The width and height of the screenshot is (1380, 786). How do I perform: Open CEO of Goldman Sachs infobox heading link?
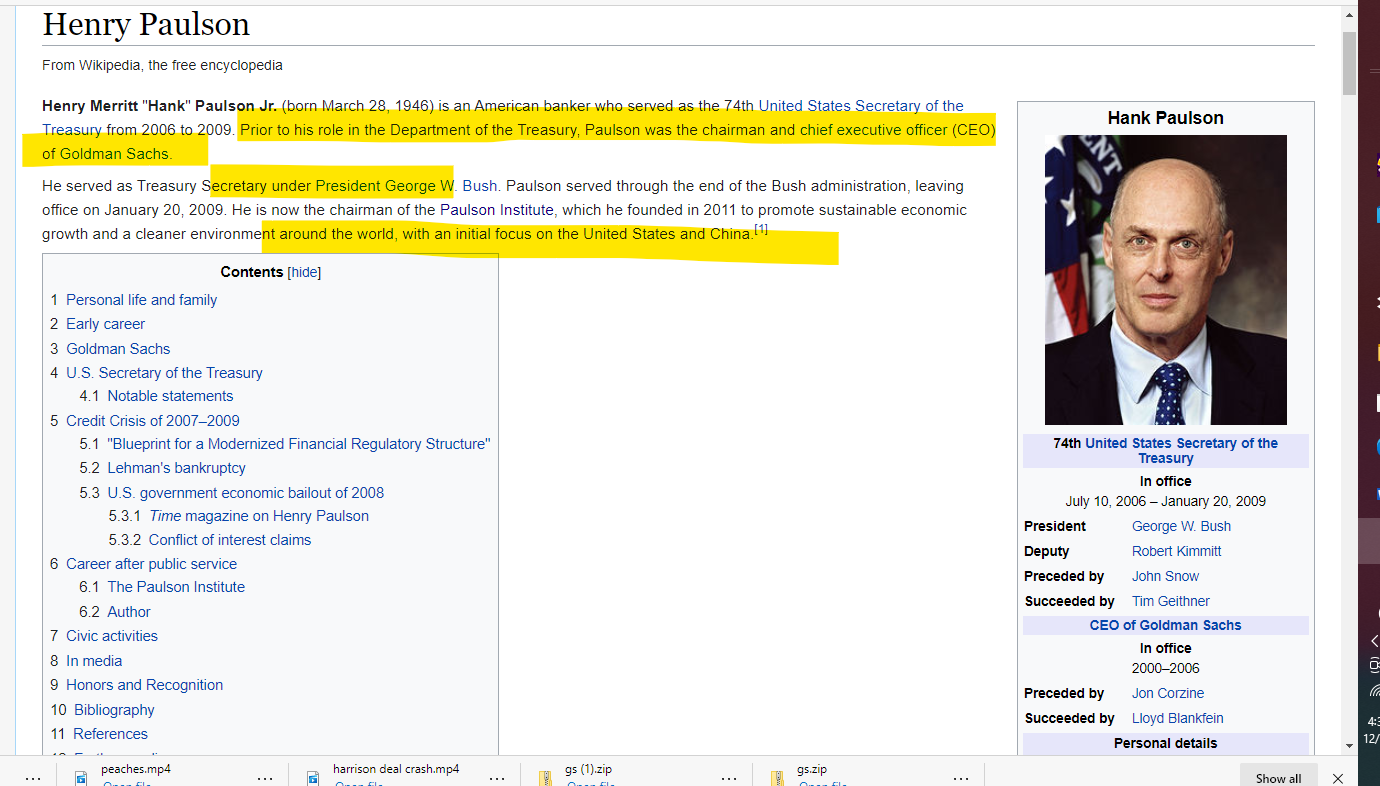[1165, 625]
